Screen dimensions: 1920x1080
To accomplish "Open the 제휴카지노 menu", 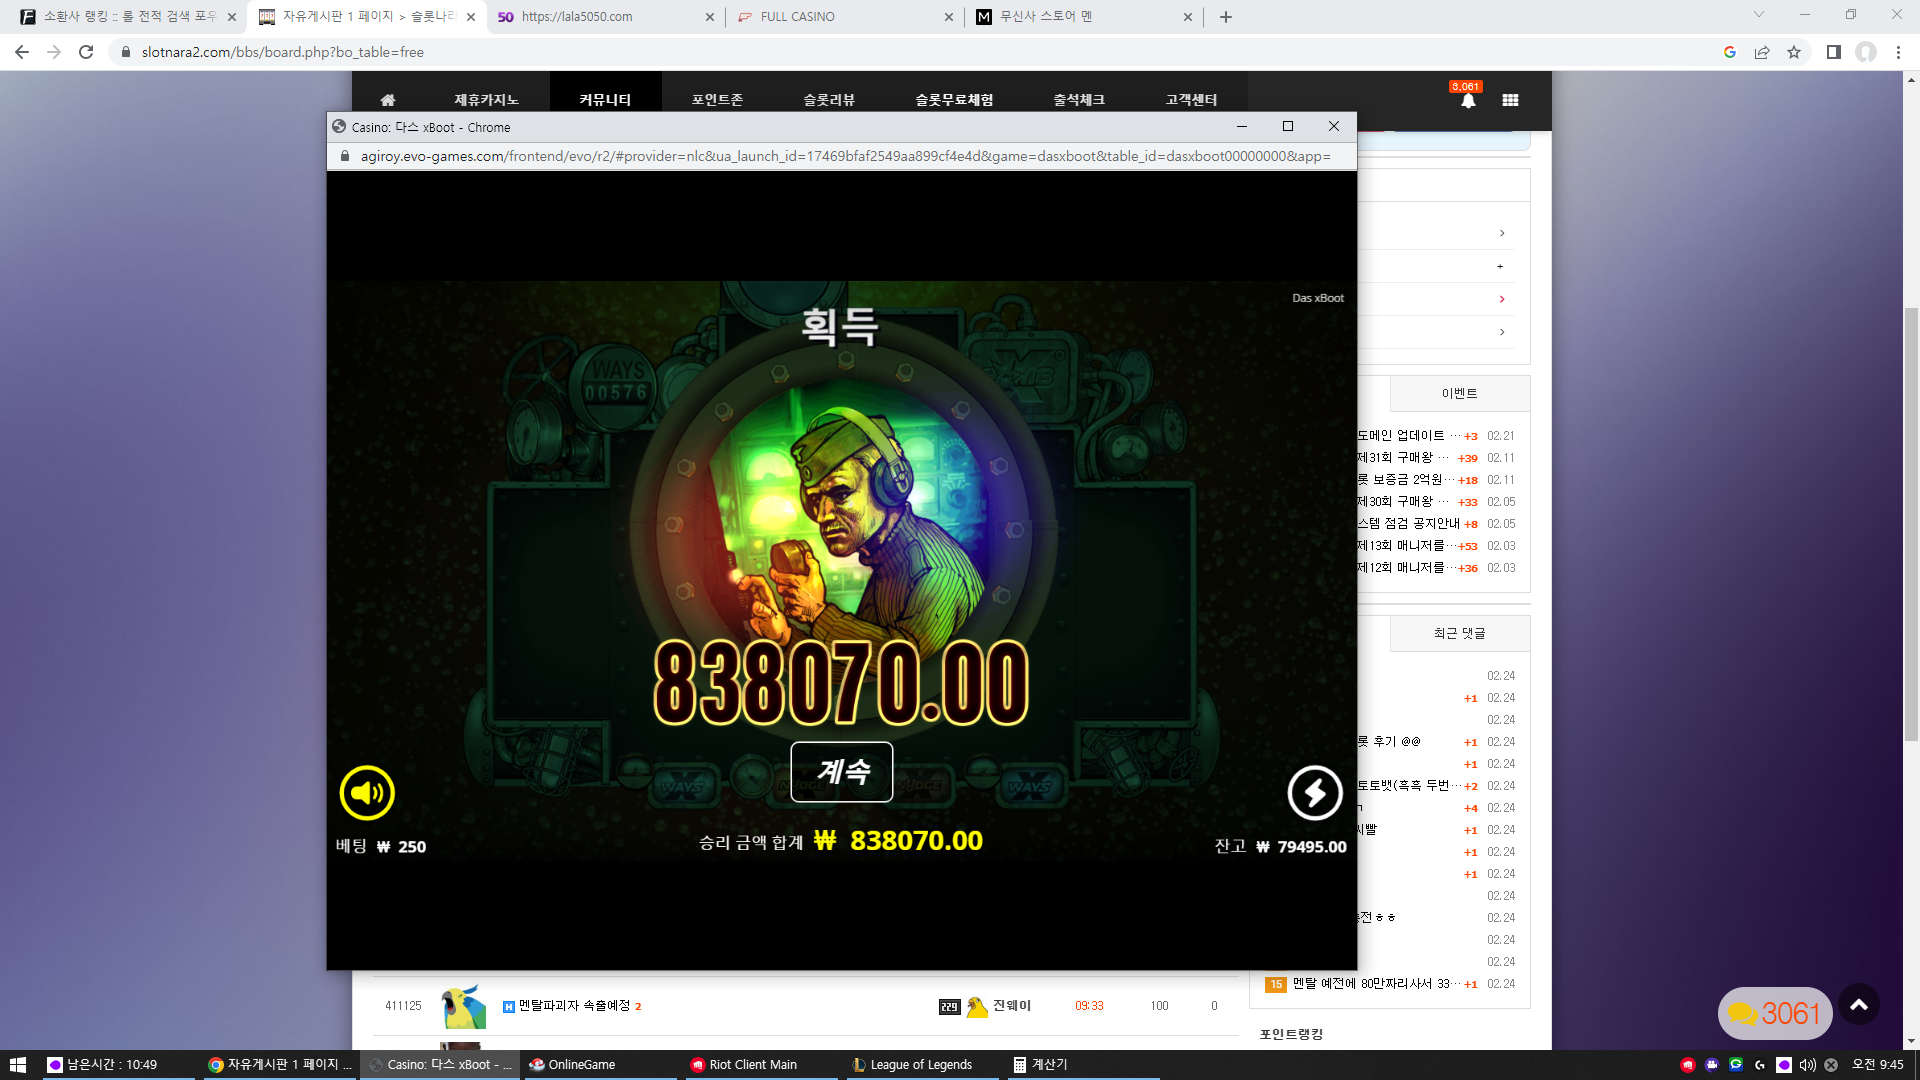I will (487, 100).
